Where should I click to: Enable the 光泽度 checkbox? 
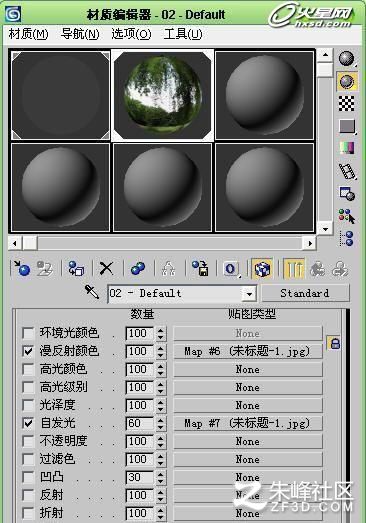(28, 405)
